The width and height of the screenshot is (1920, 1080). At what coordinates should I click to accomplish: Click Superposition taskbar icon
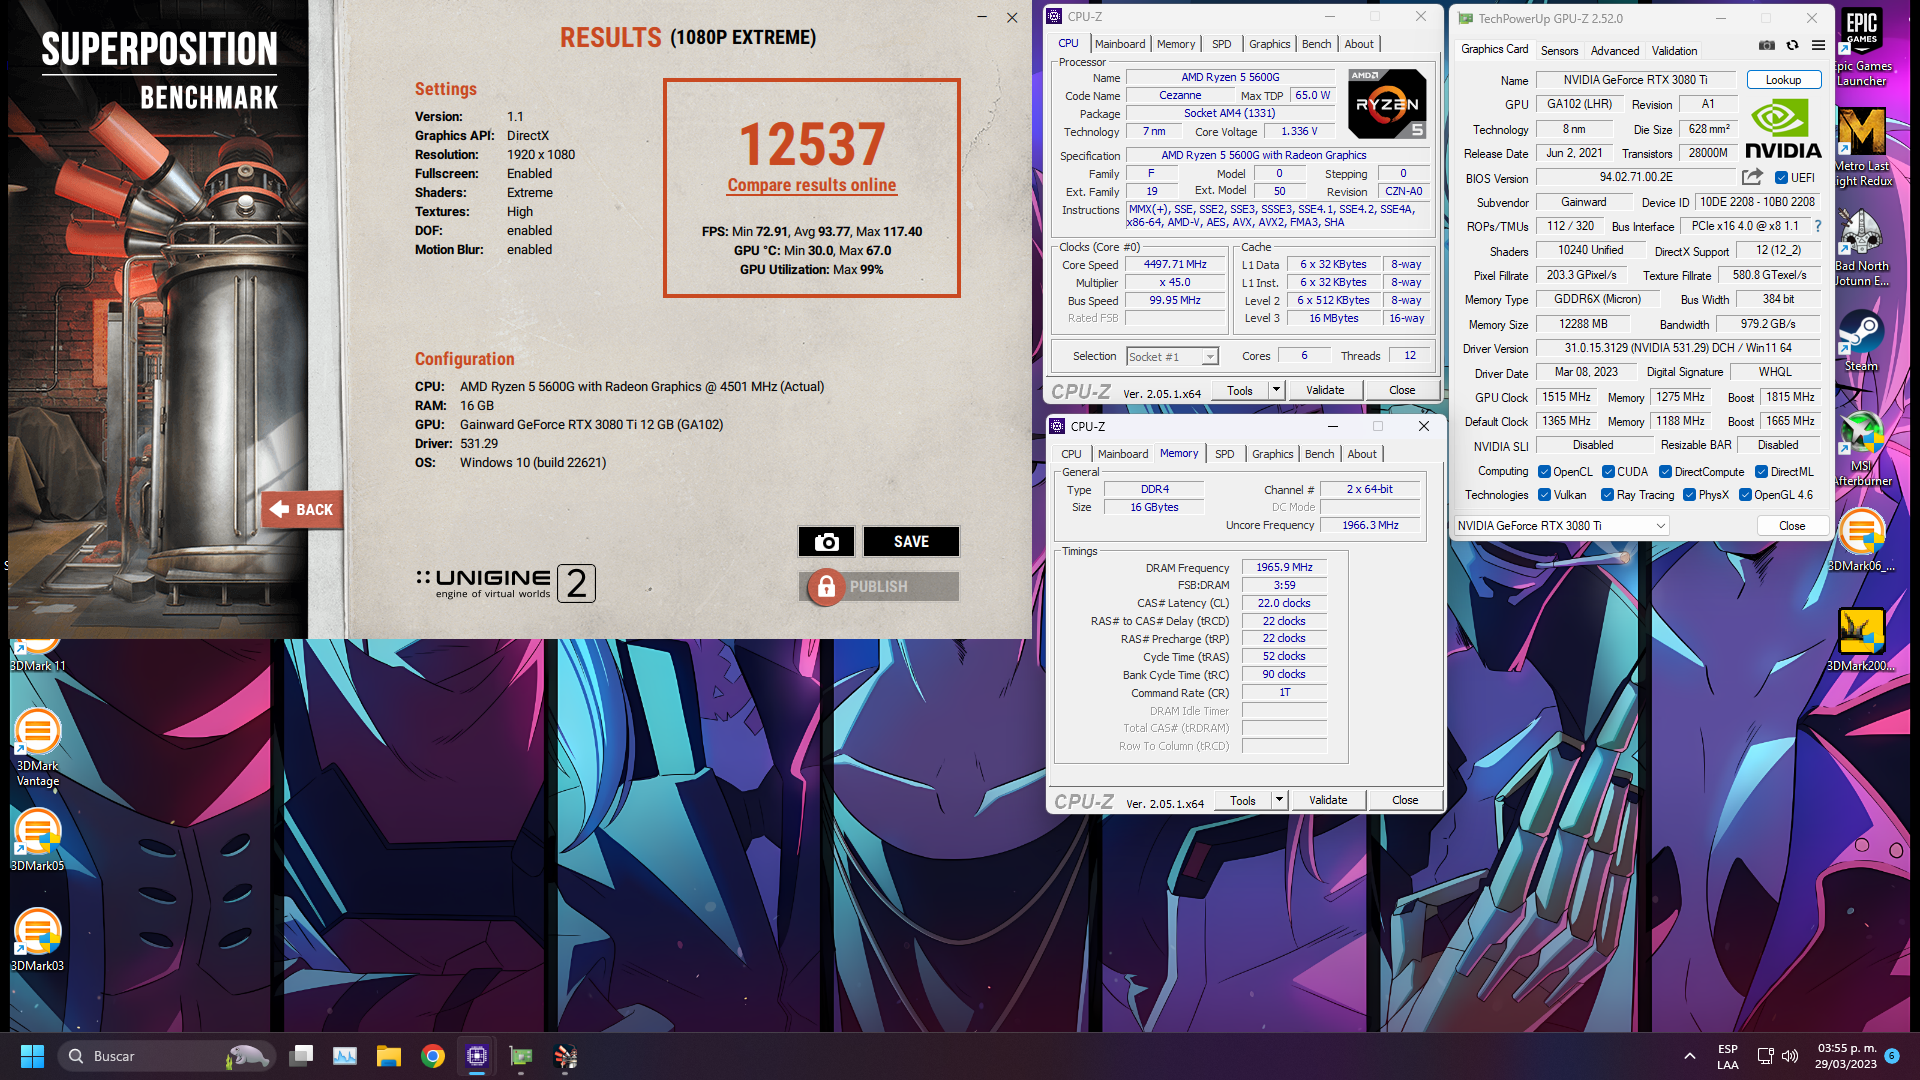565,1056
